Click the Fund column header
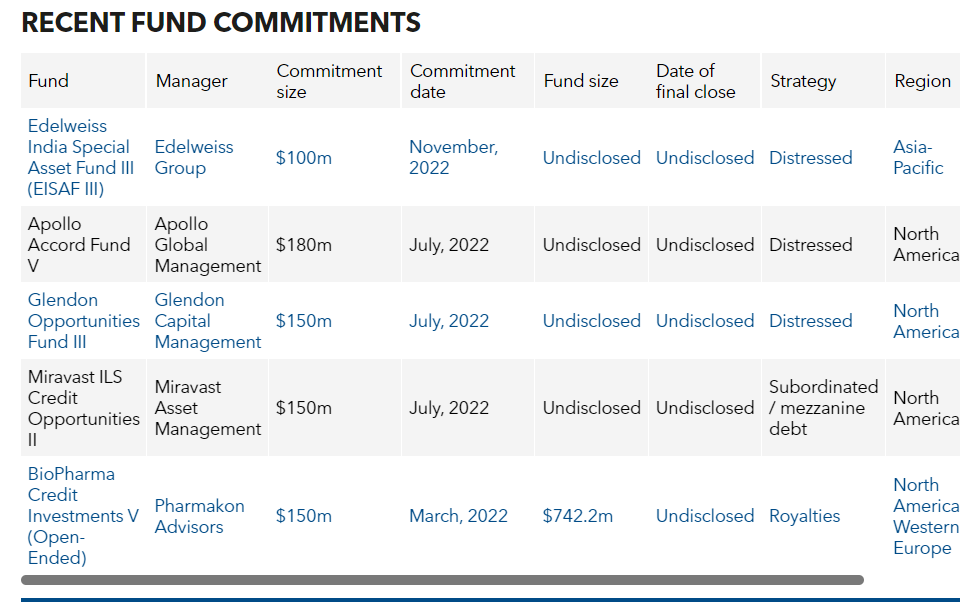The height and width of the screenshot is (602, 972). [x=46, y=80]
